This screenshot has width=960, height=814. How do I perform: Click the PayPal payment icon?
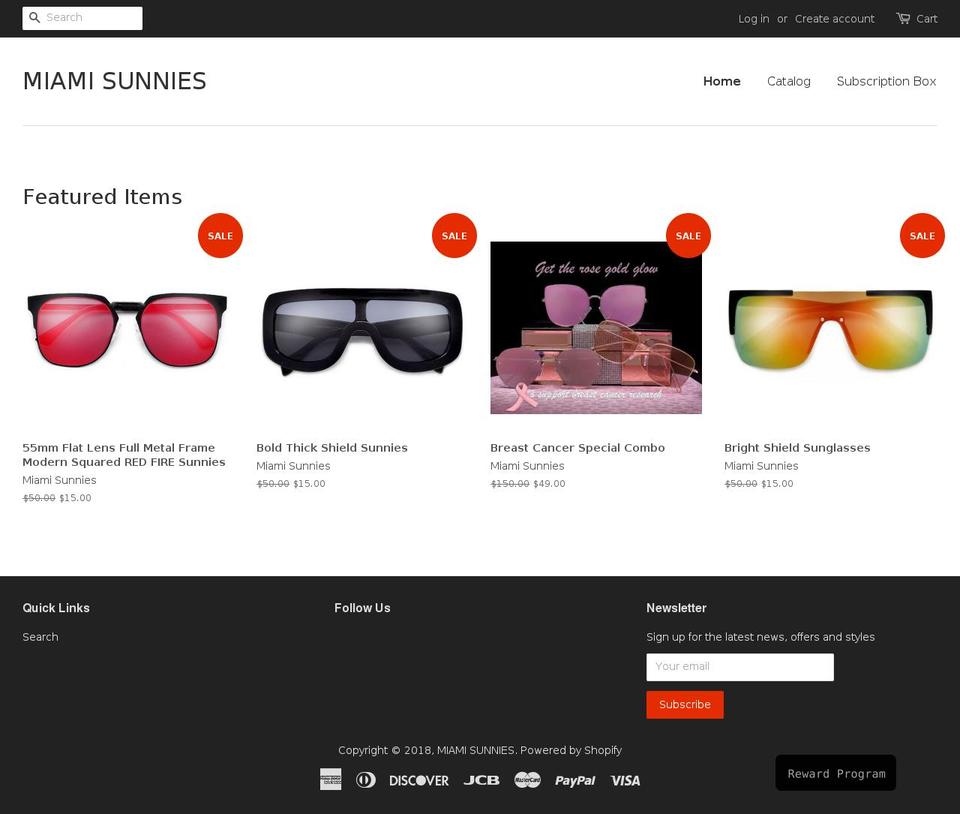pyautogui.click(x=575, y=780)
